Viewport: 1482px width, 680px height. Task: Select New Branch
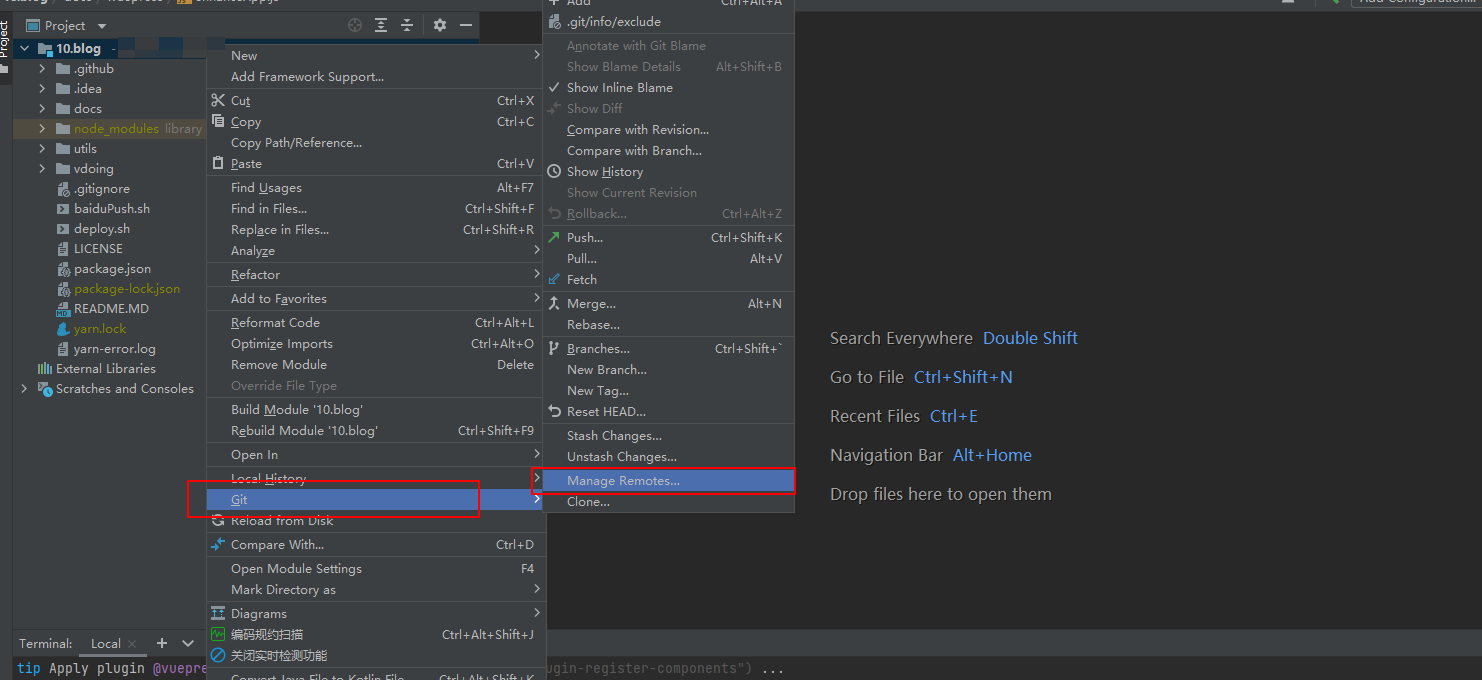(668, 369)
